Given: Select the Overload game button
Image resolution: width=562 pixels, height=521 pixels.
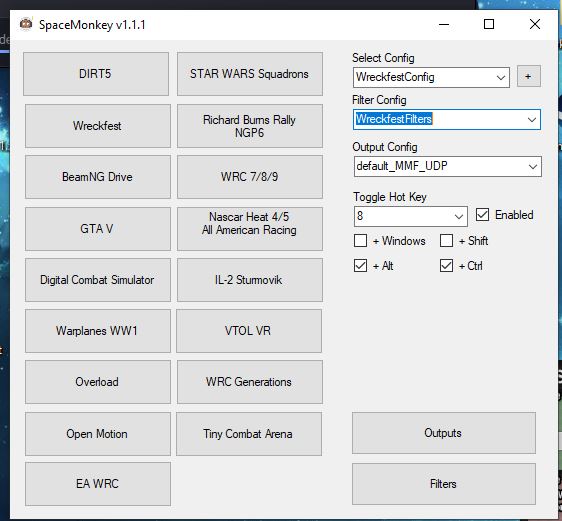Looking at the screenshot, I should click(x=97, y=382).
